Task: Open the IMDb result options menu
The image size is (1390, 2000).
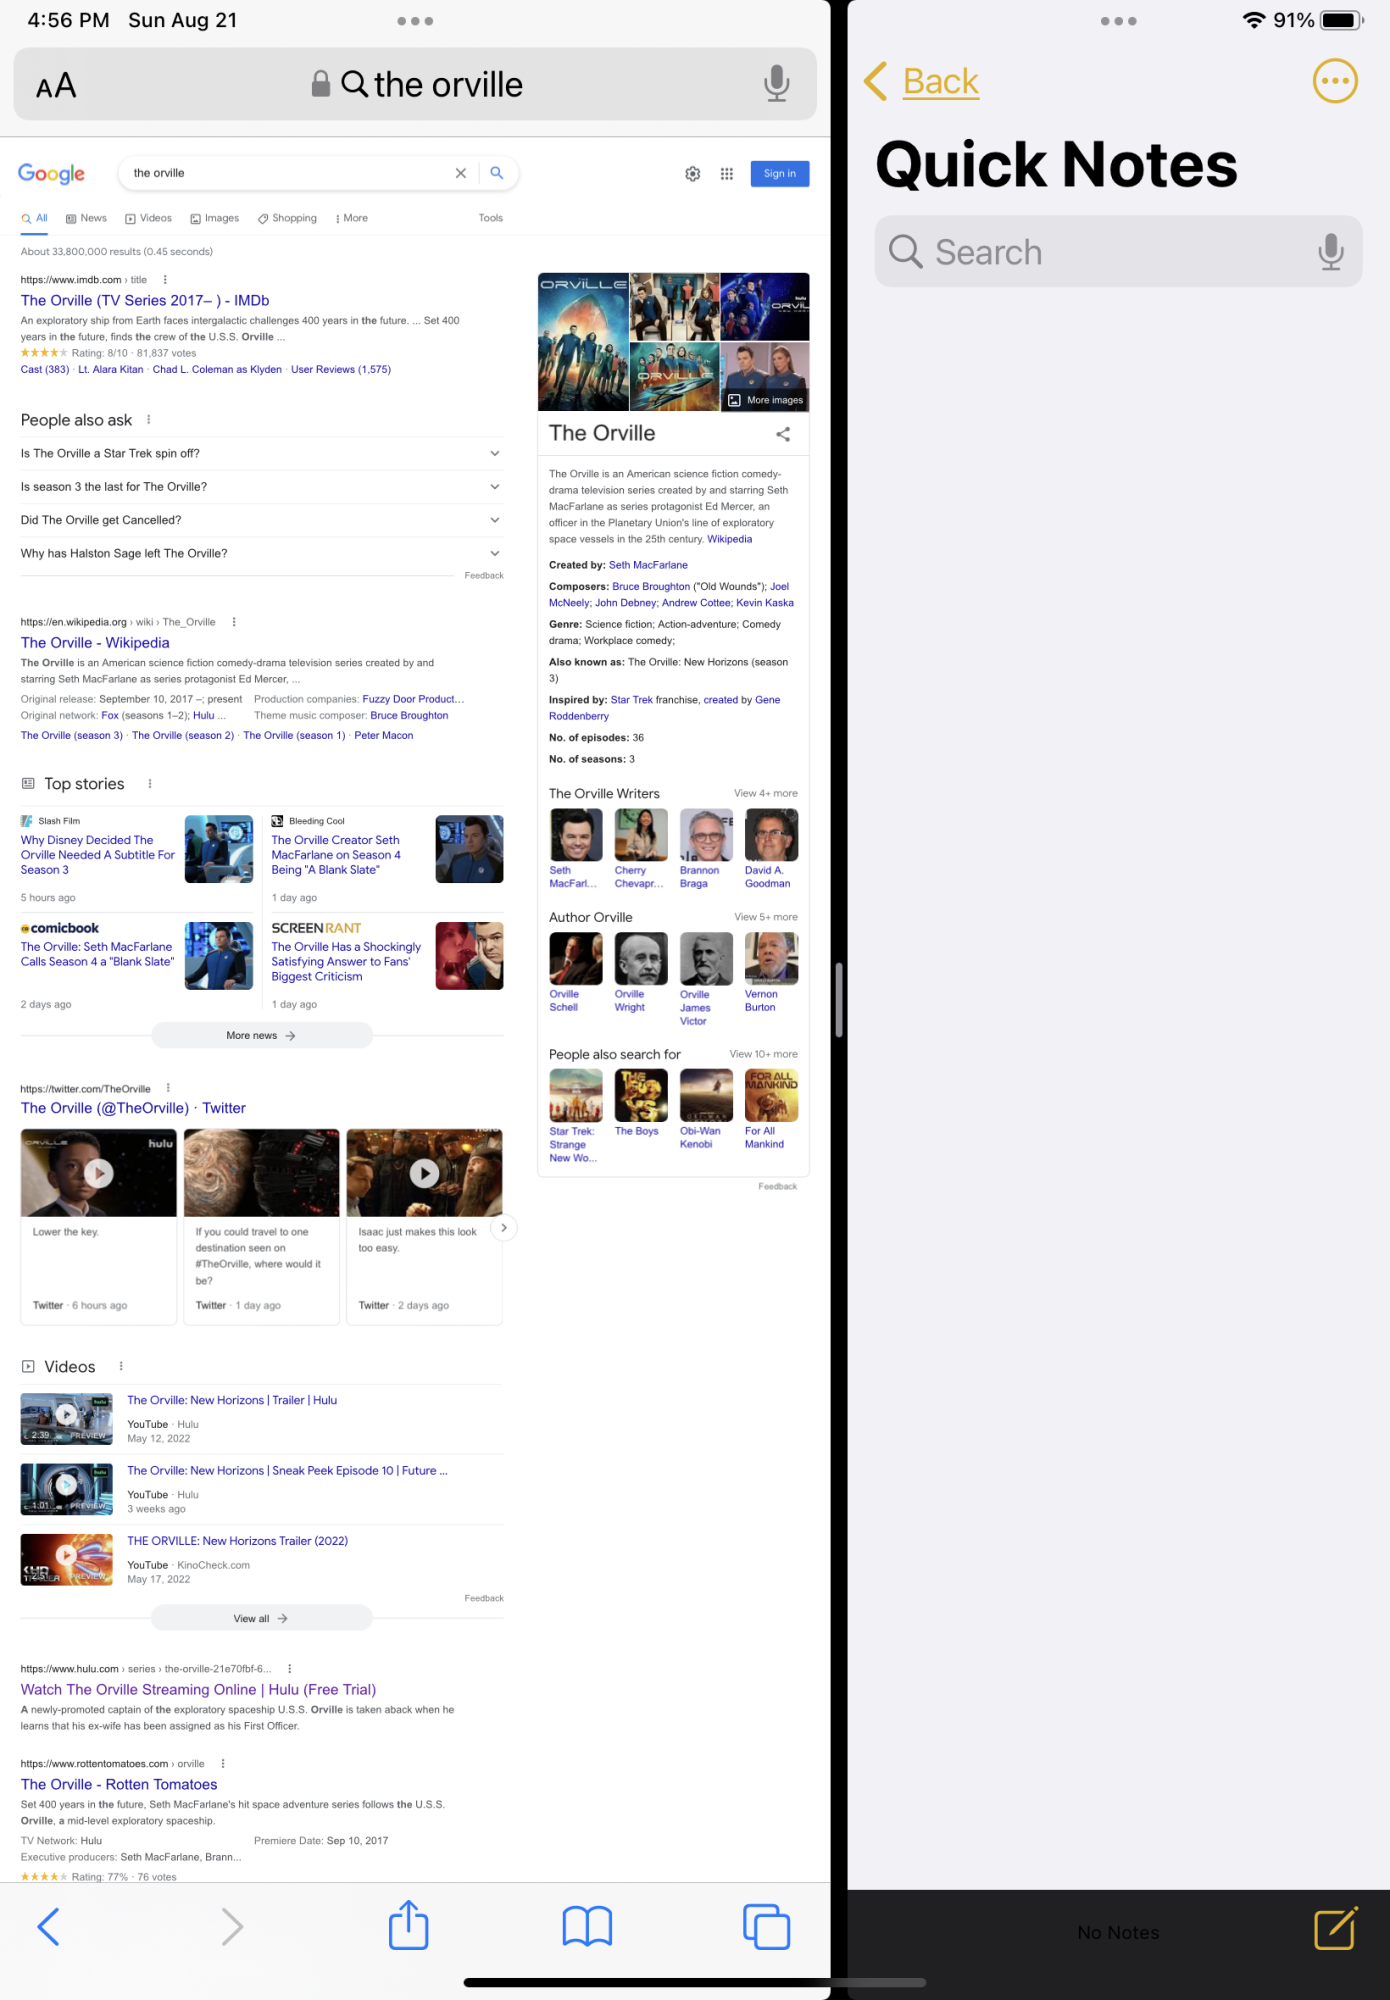Action: pos(165,280)
